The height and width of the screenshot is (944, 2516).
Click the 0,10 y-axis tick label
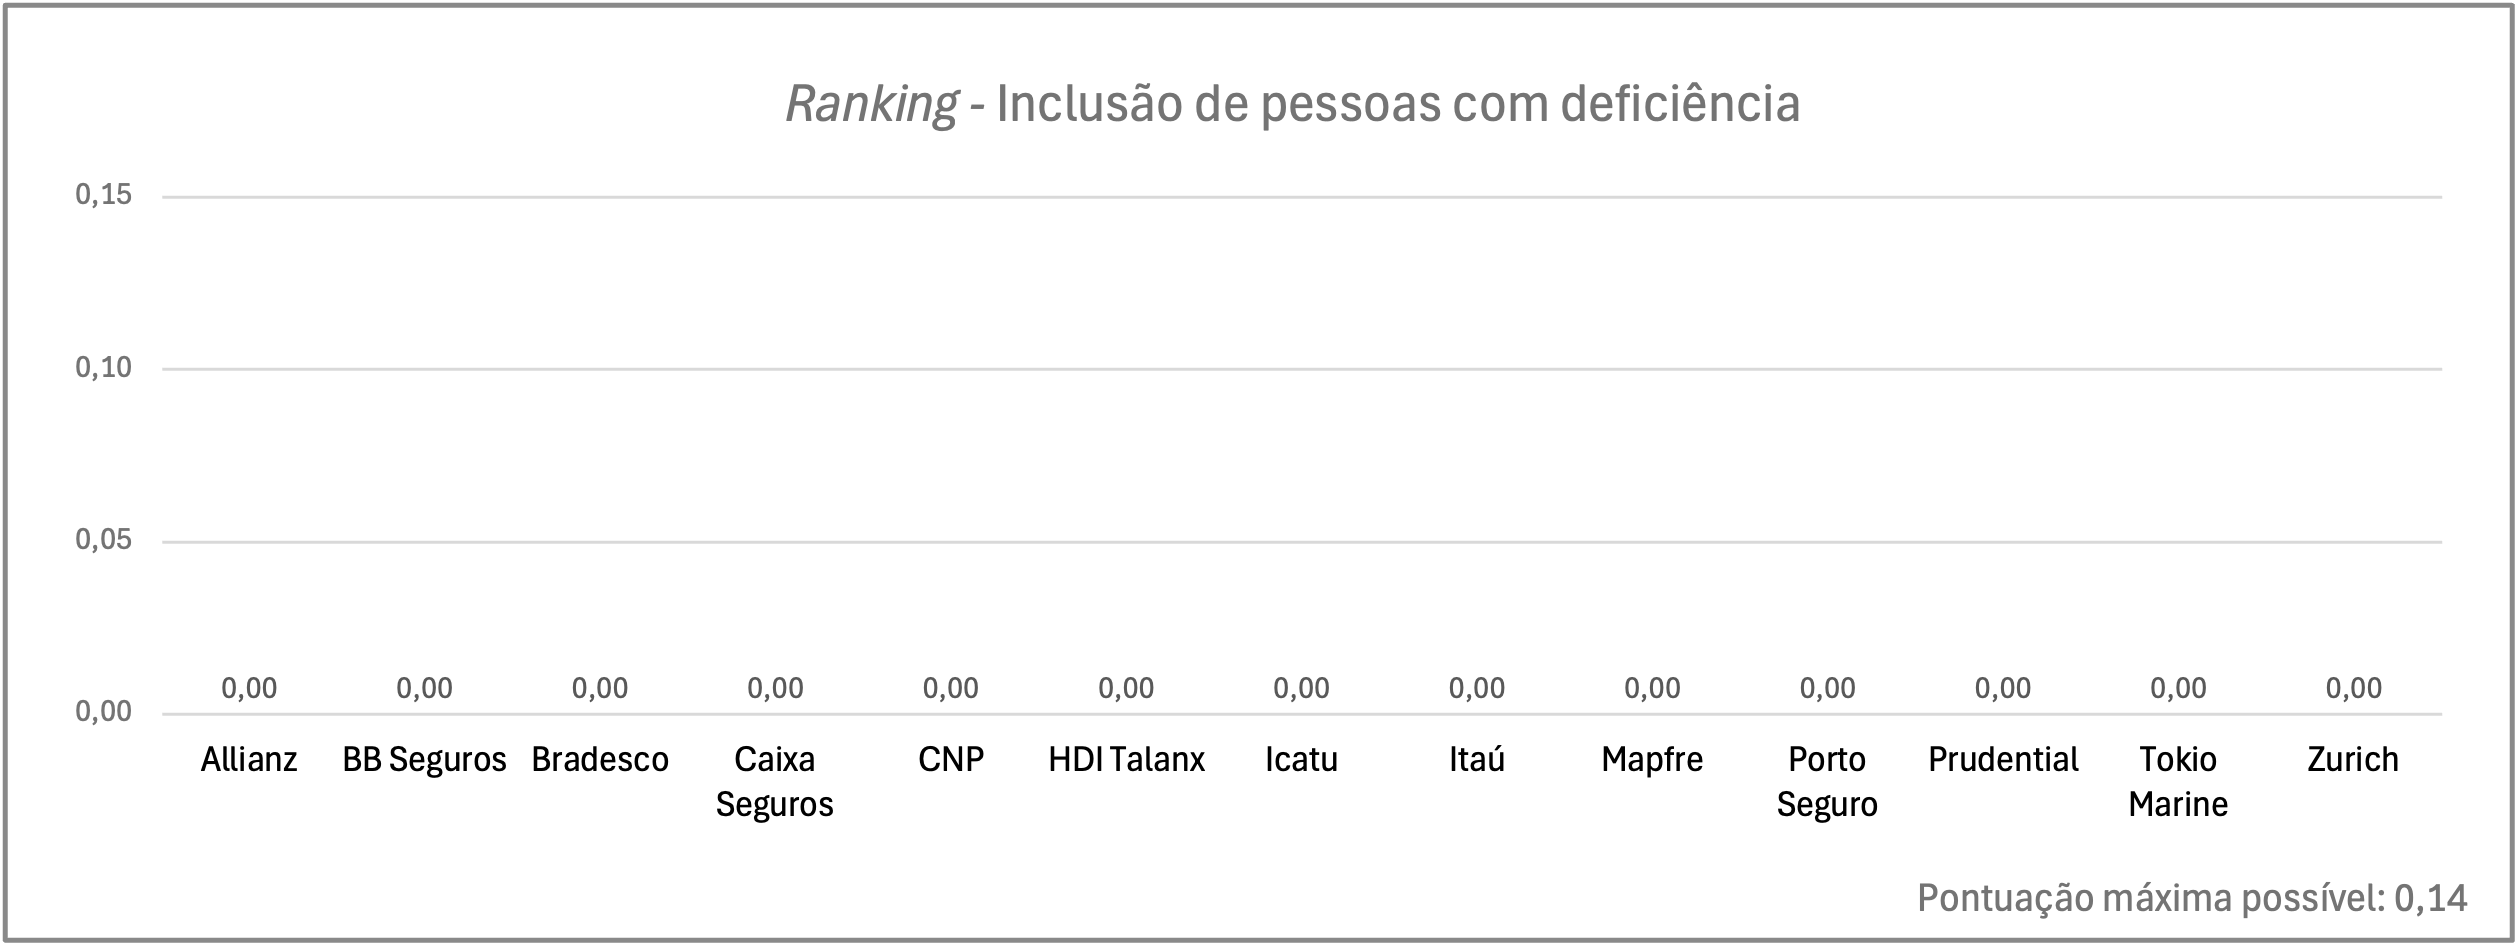[x=104, y=368]
